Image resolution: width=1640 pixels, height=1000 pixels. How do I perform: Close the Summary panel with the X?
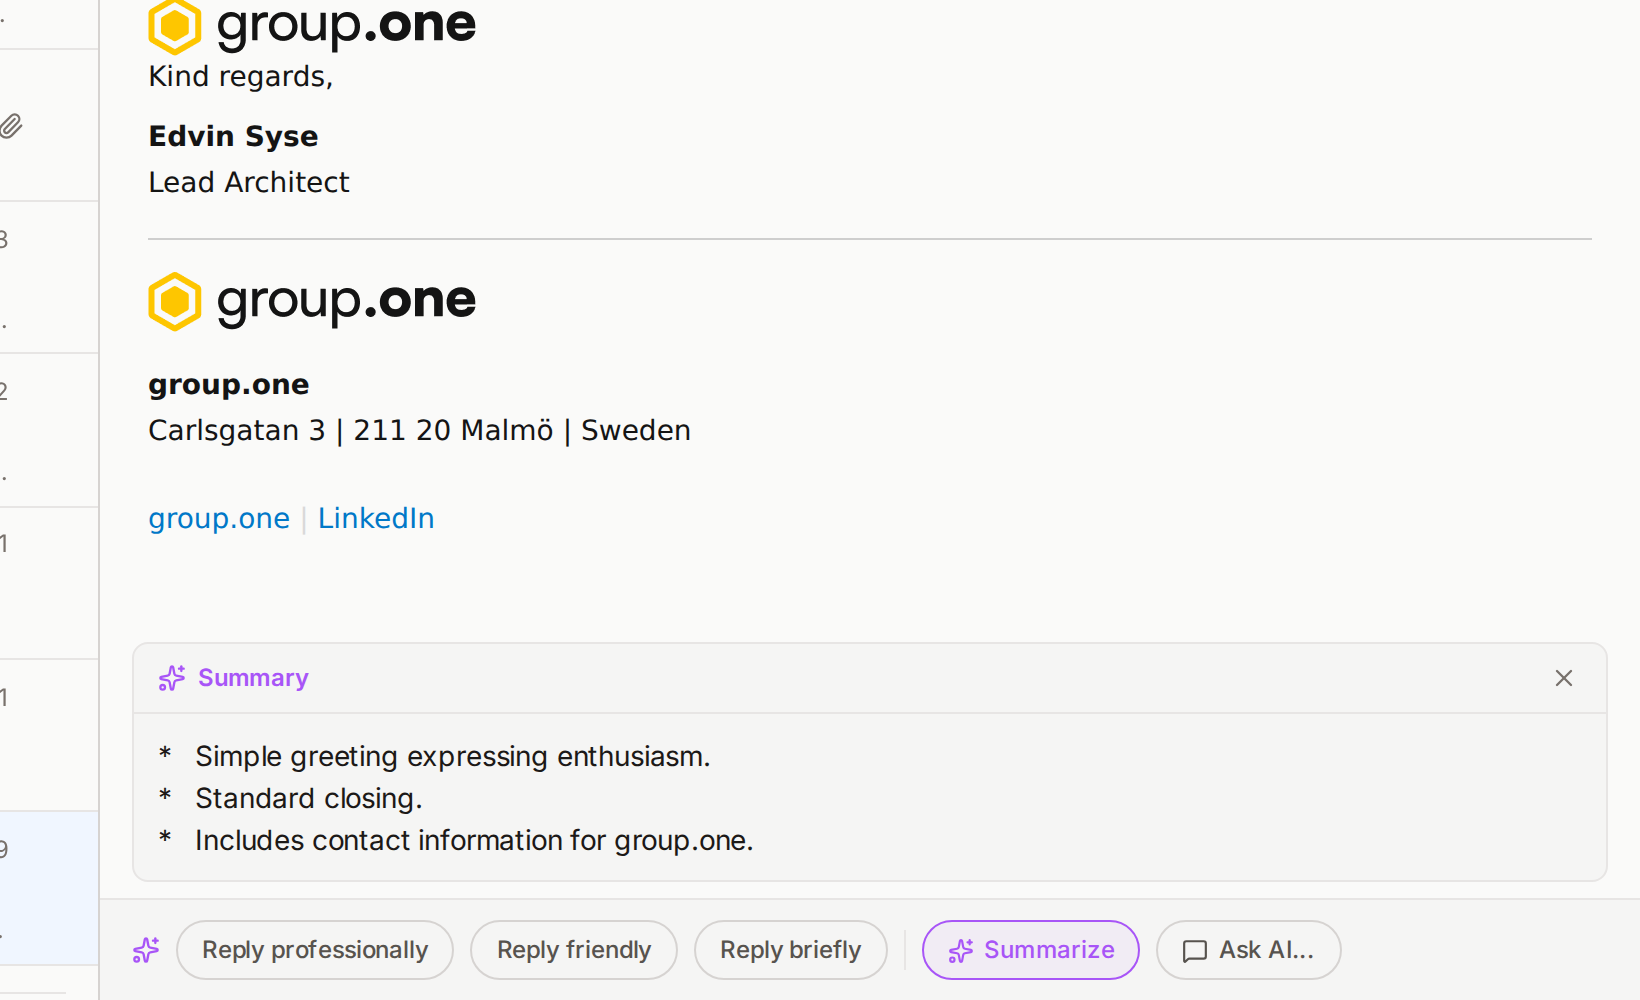tap(1564, 678)
